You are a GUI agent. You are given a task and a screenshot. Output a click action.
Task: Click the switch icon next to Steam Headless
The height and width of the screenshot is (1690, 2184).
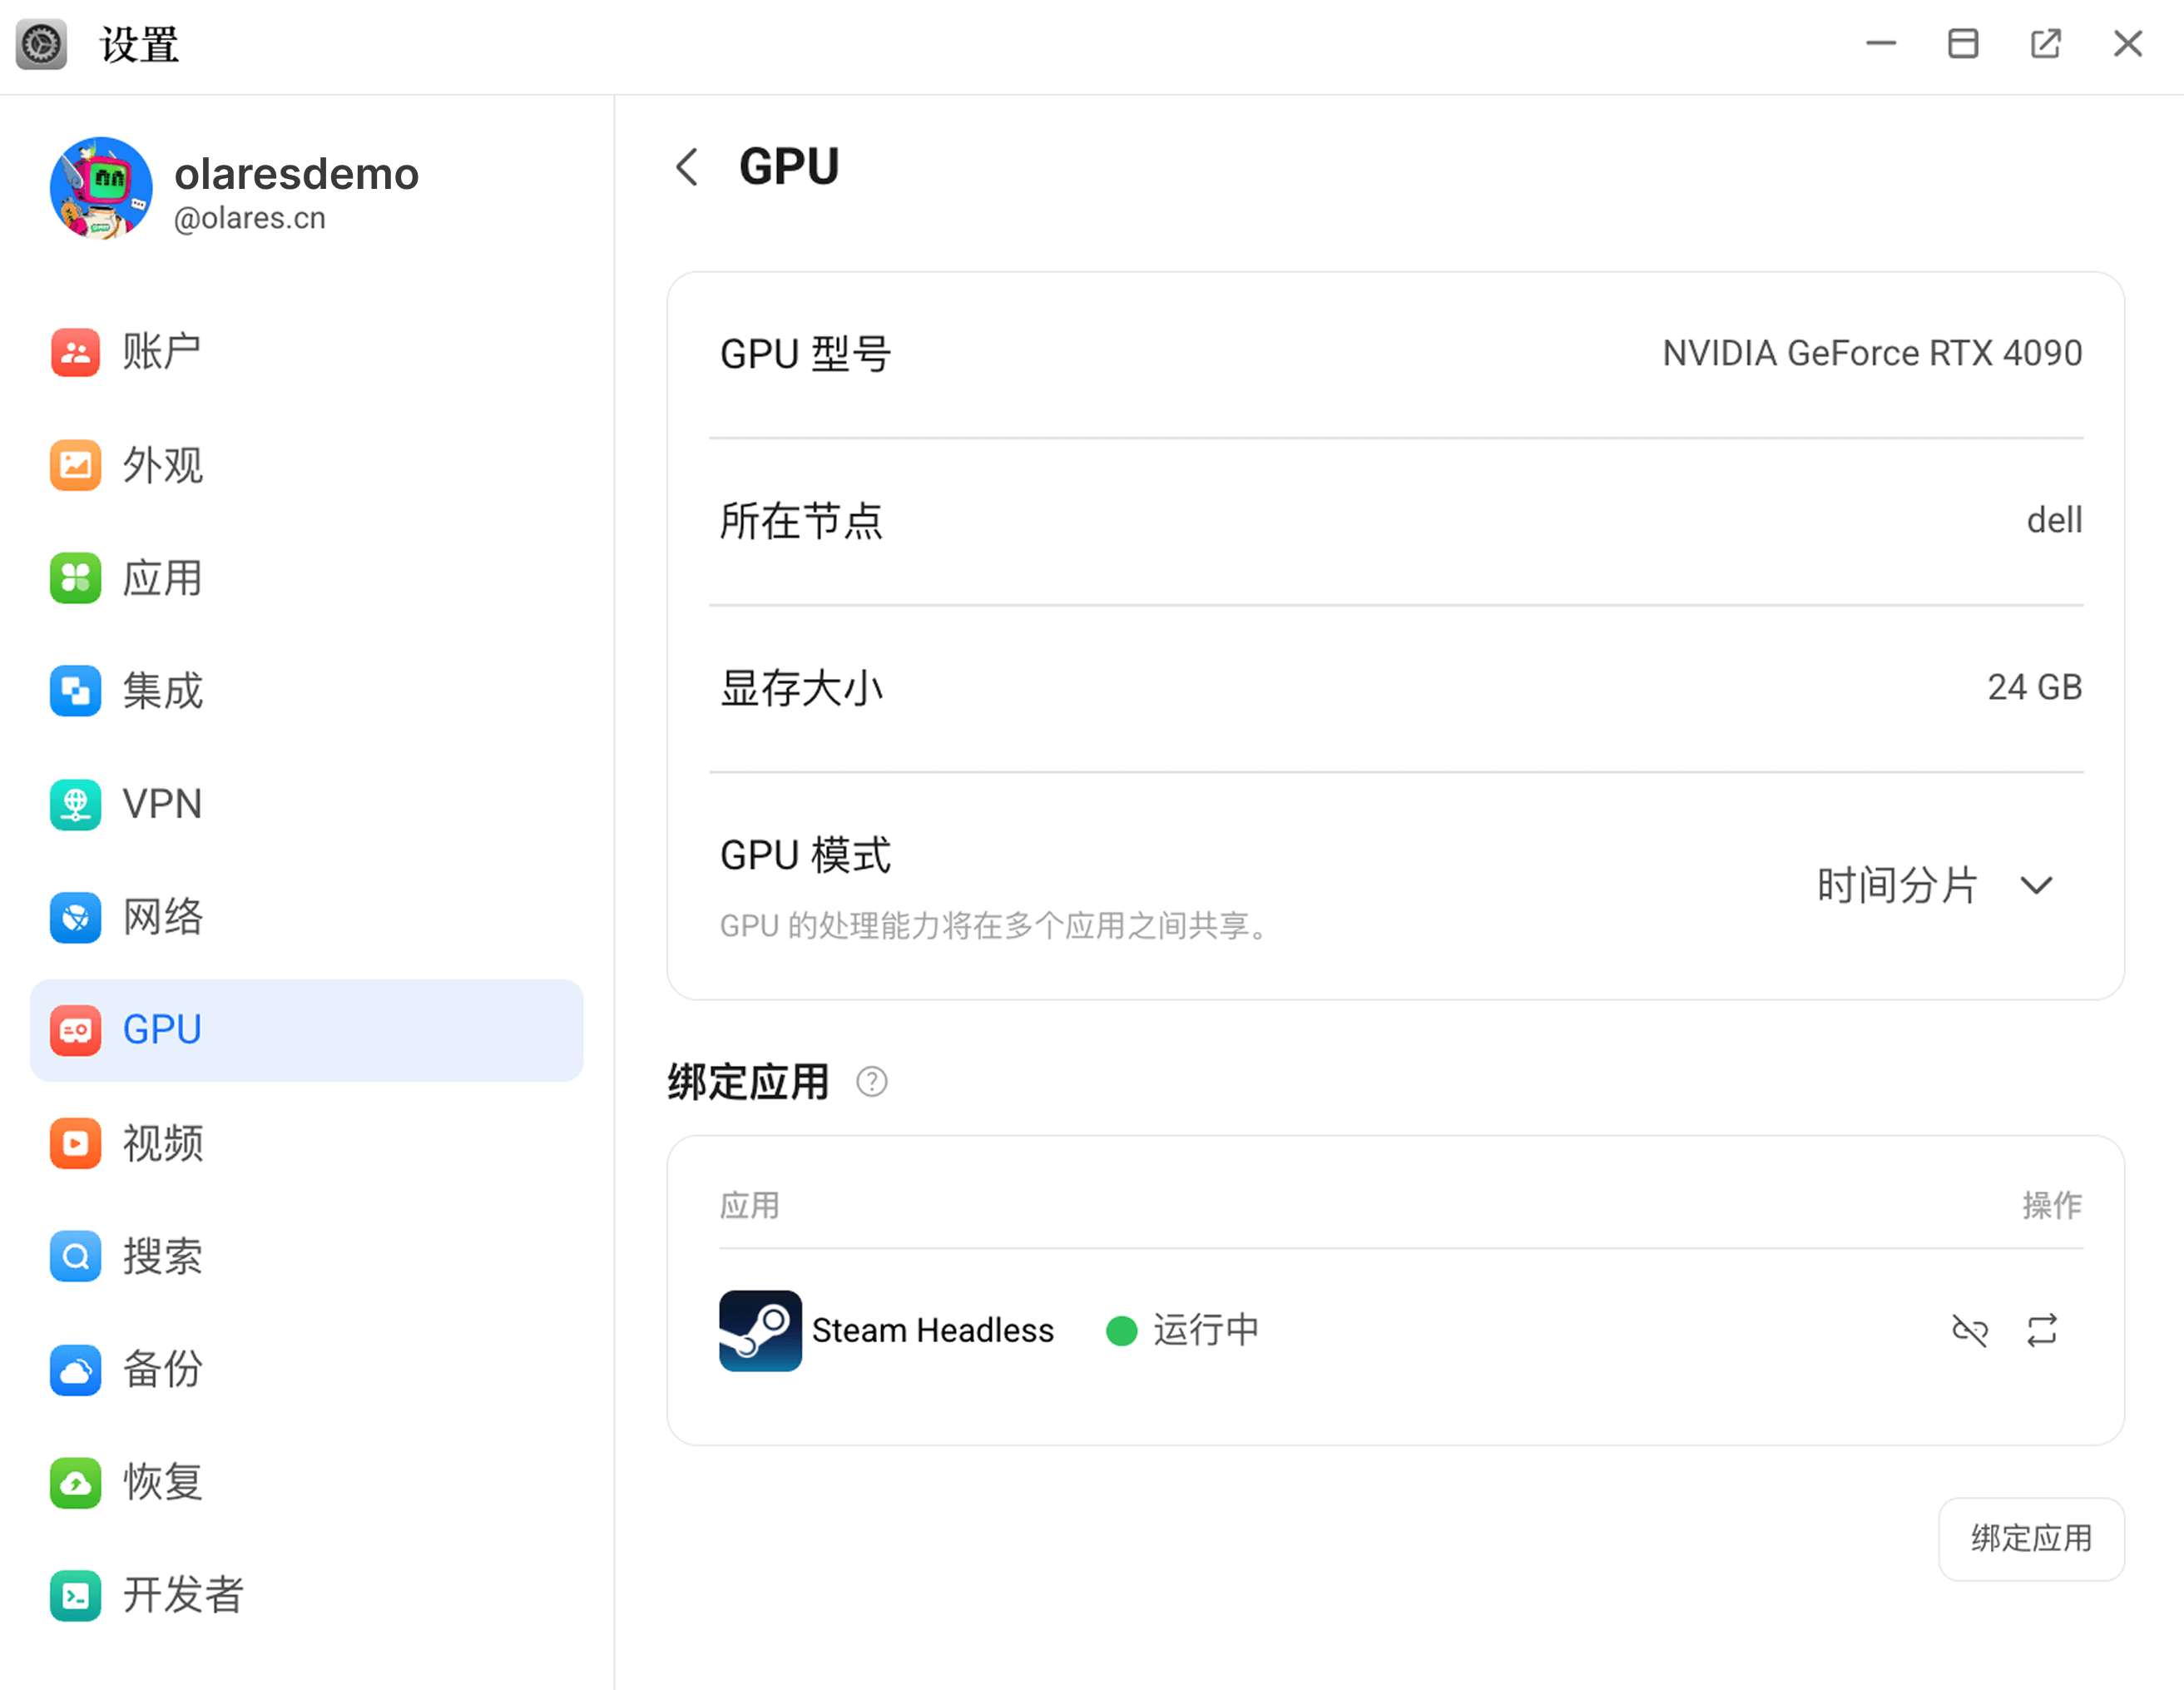click(x=2042, y=1330)
